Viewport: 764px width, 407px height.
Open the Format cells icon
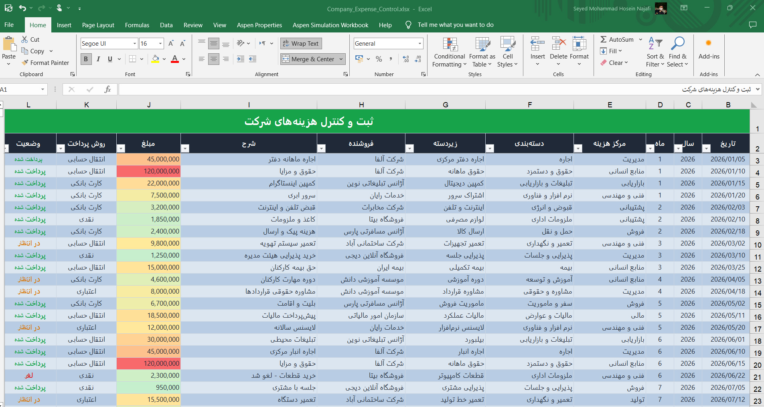click(x=579, y=44)
